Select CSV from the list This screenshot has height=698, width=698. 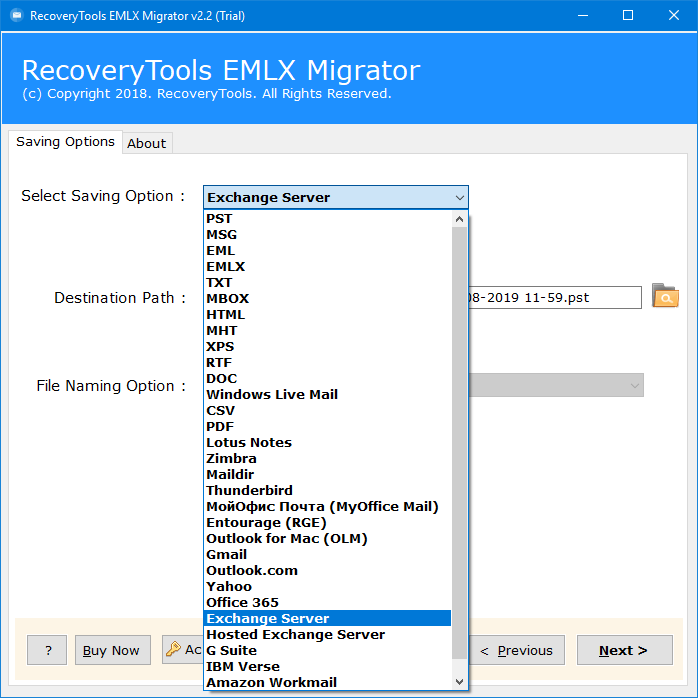[x=327, y=411]
